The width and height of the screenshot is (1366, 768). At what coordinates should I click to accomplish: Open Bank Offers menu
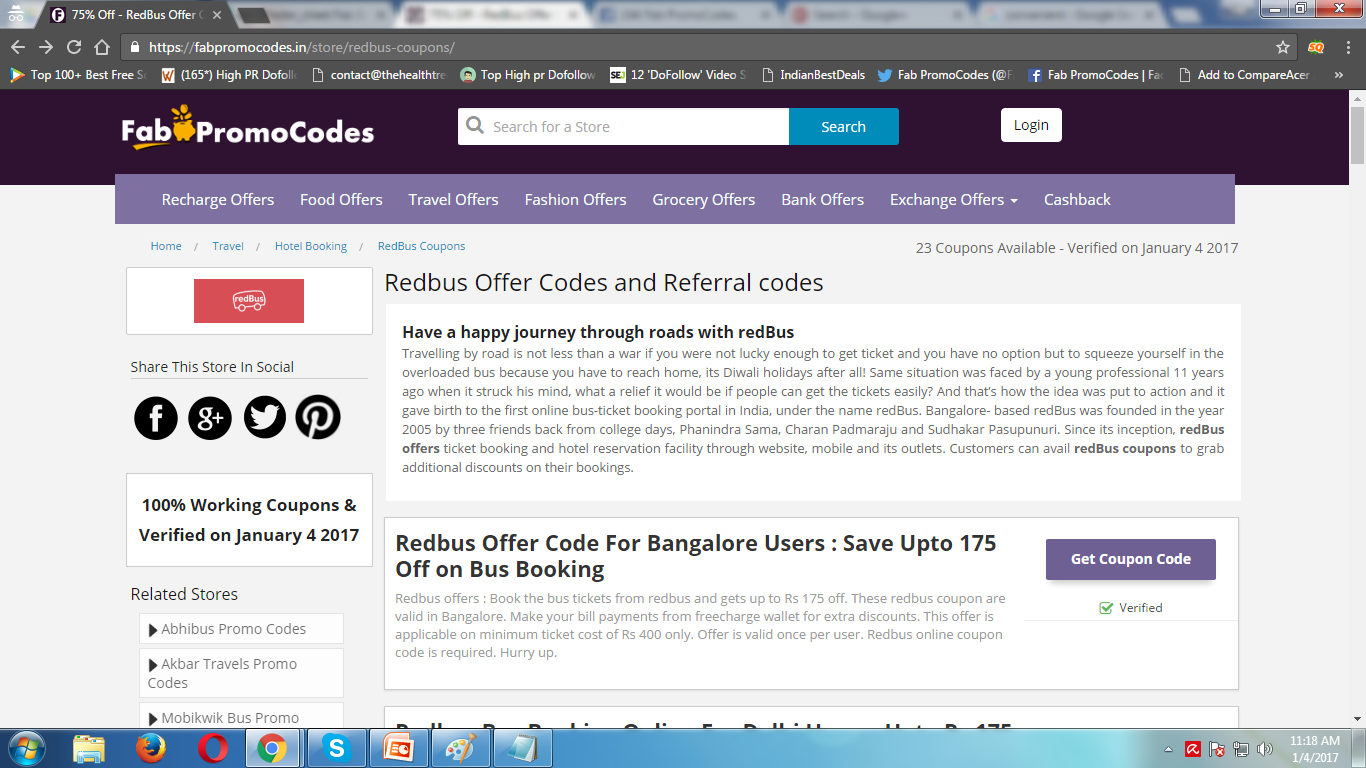[823, 200]
